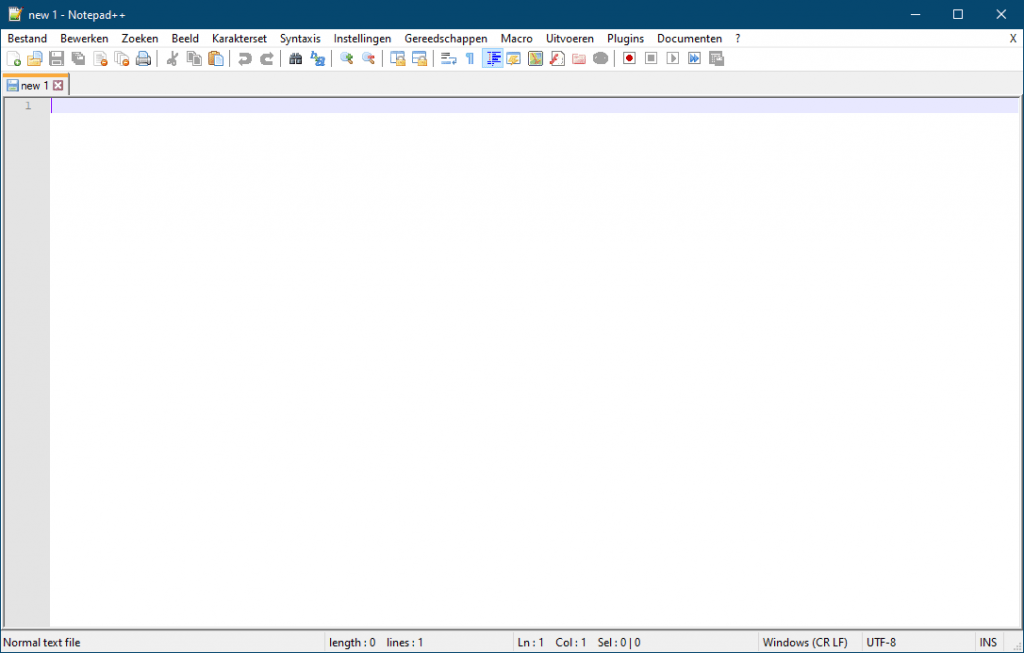The height and width of the screenshot is (653, 1024).
Task: Print the document via the printer icon
Action: pyautogui.click(x=143, y=58)
